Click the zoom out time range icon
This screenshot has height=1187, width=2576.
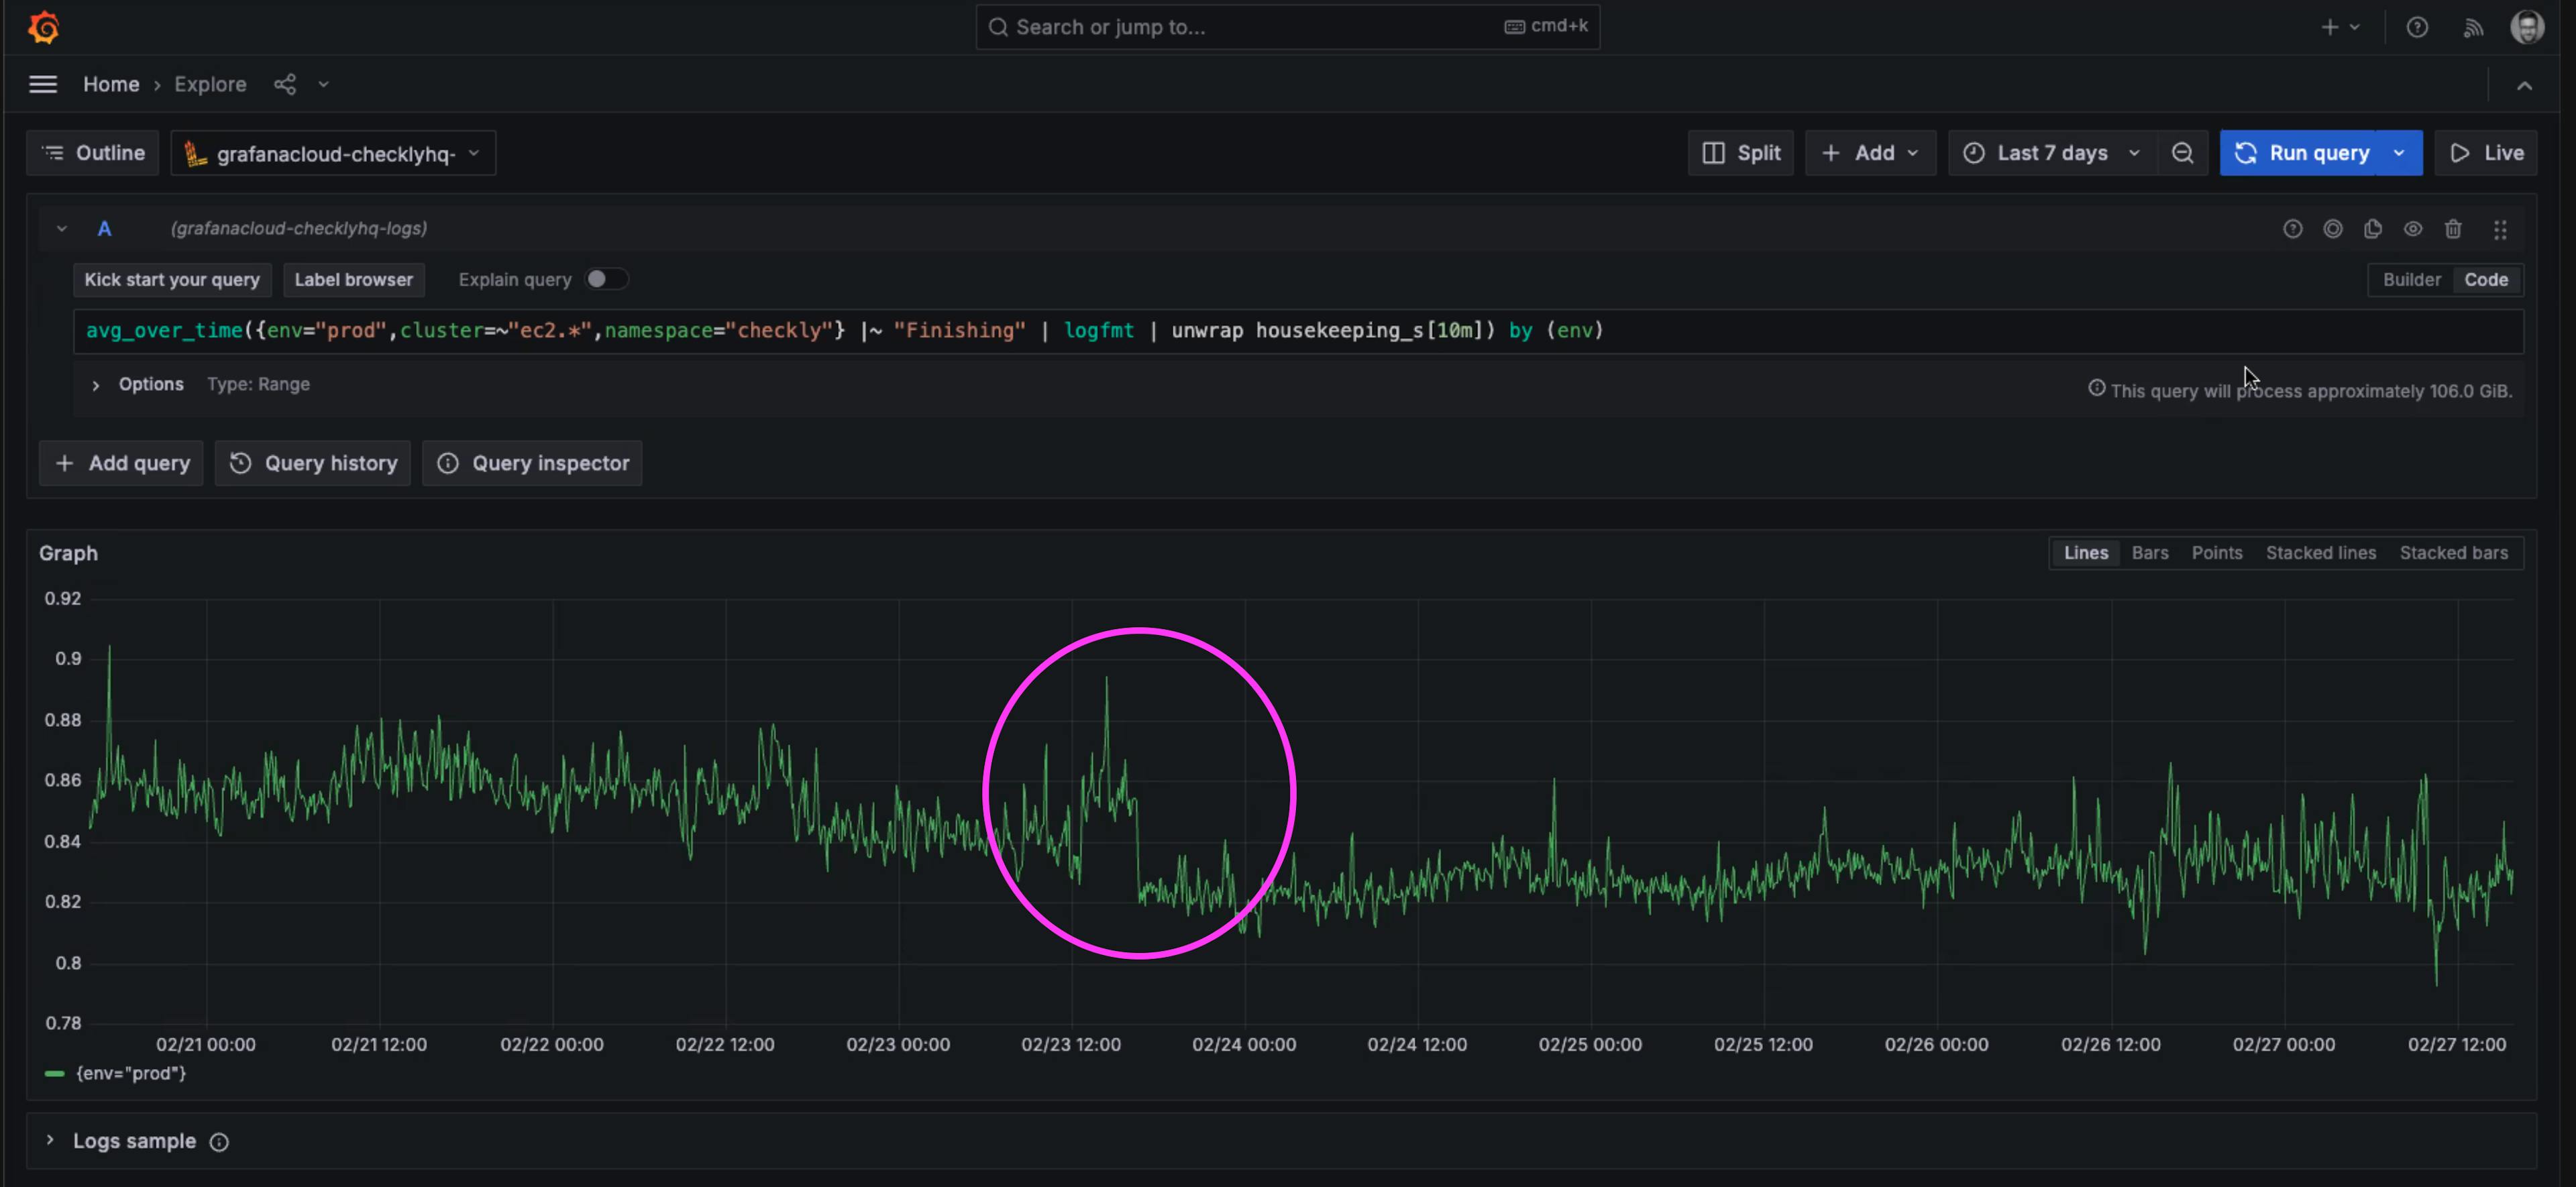(2182, 153)
